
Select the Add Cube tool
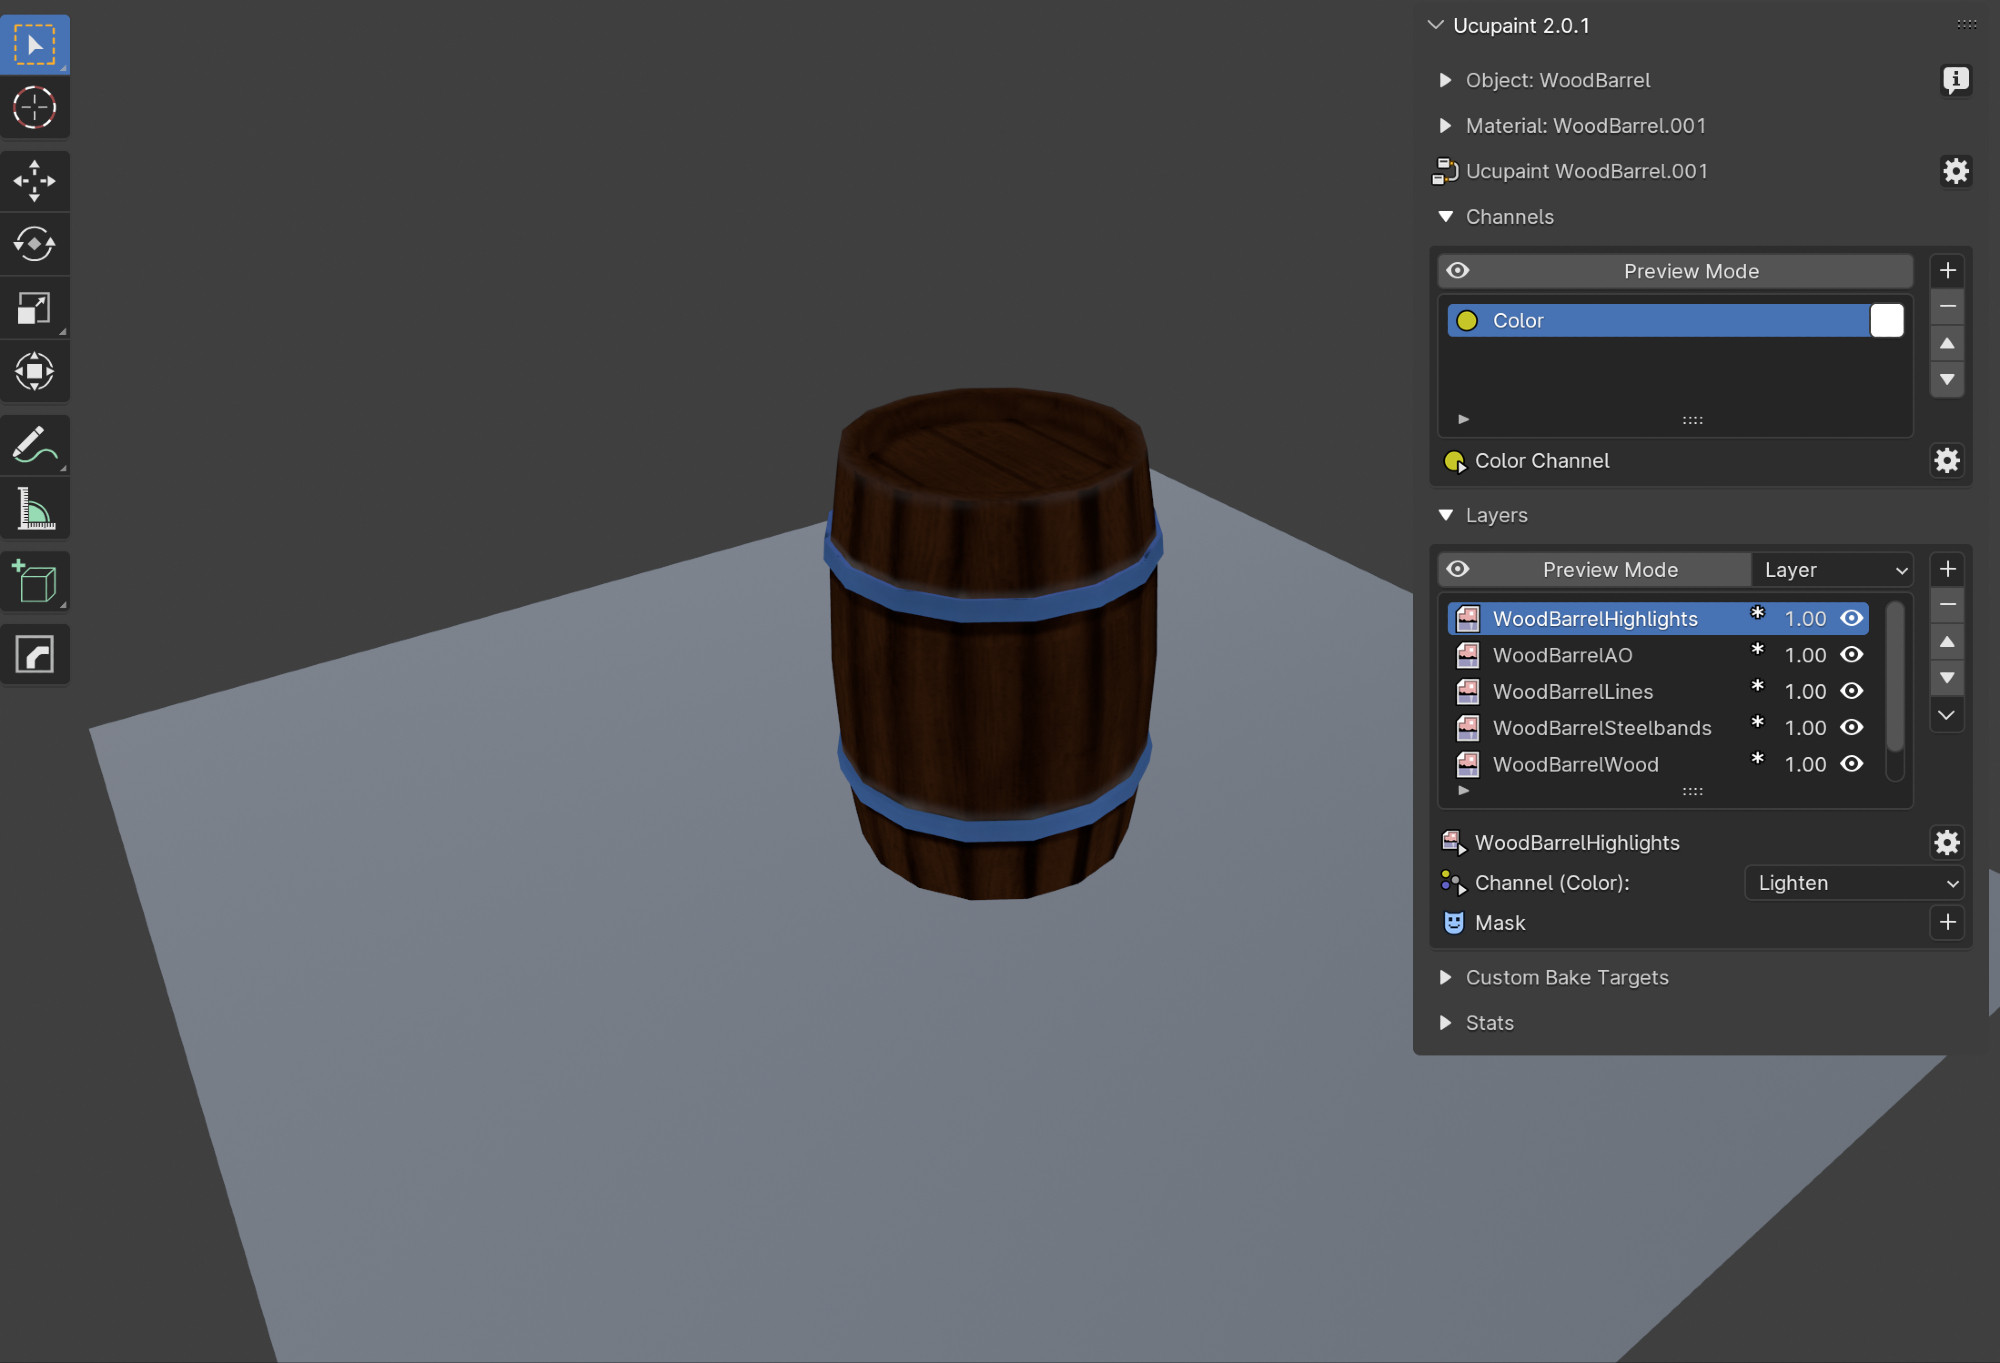pyautogui.click(x=35, y=582)
